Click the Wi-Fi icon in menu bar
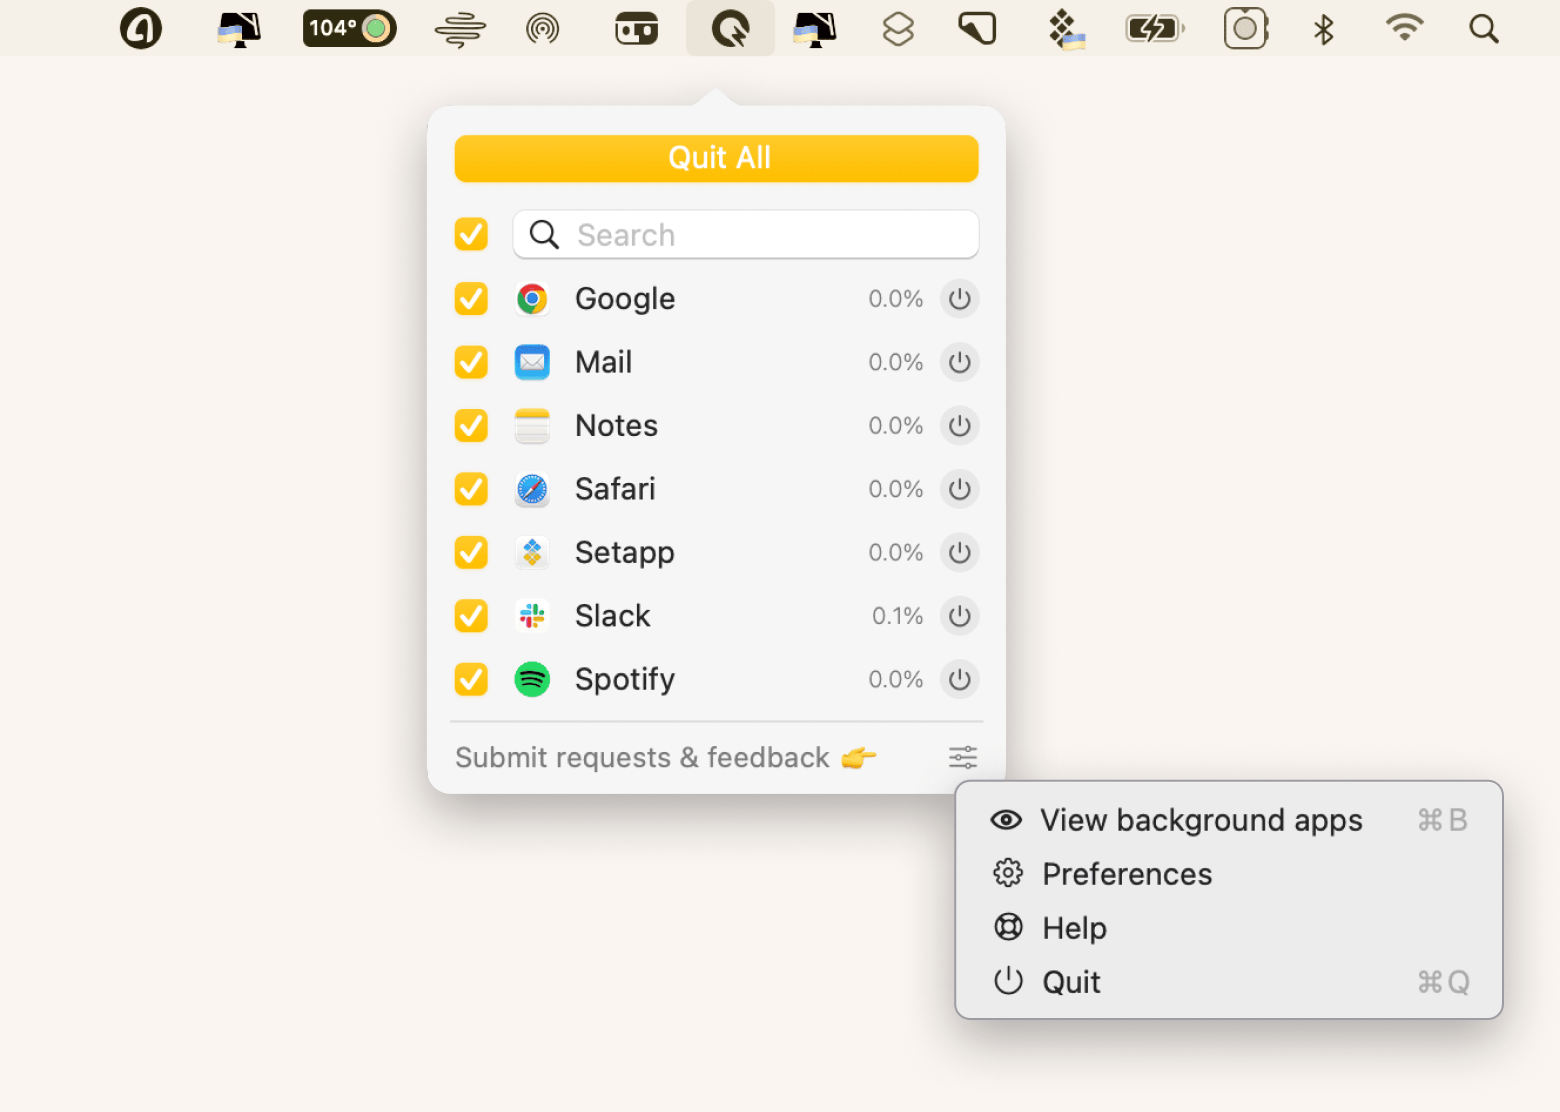Image resolution: width=1560 pixels, height=1112 pixels. coord(1404,29)
